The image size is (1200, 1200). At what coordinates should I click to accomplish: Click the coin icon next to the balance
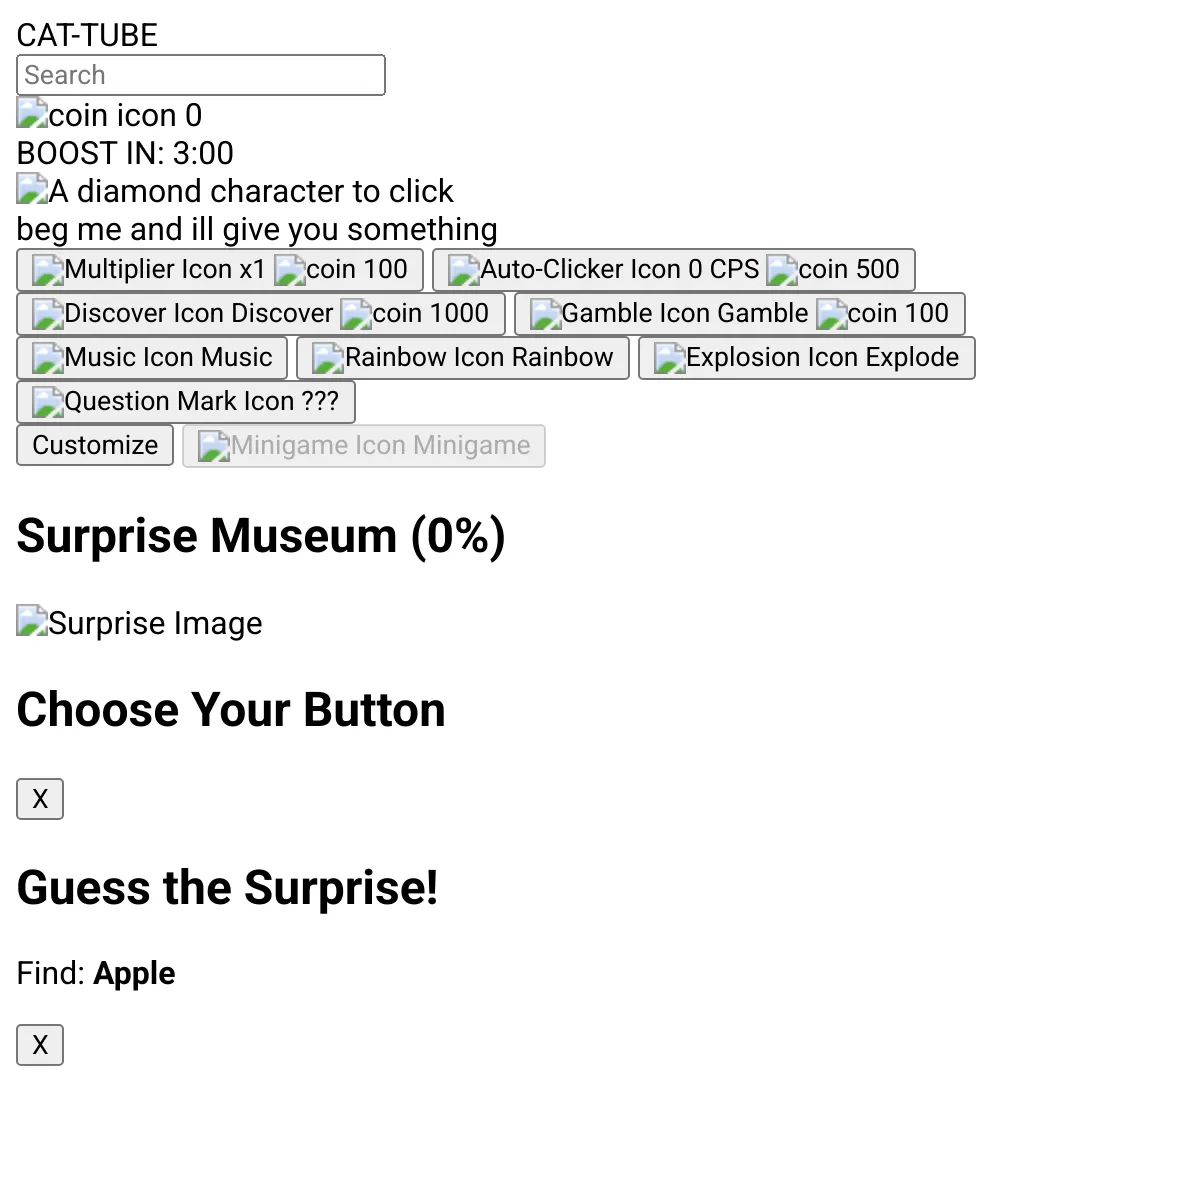tap(97, 114)
